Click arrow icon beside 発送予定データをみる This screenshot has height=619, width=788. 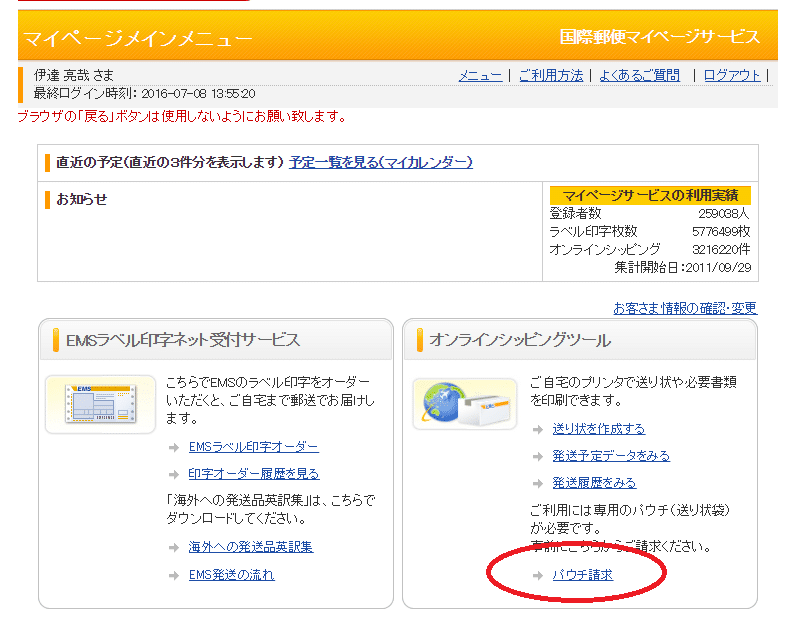[538, 456]
